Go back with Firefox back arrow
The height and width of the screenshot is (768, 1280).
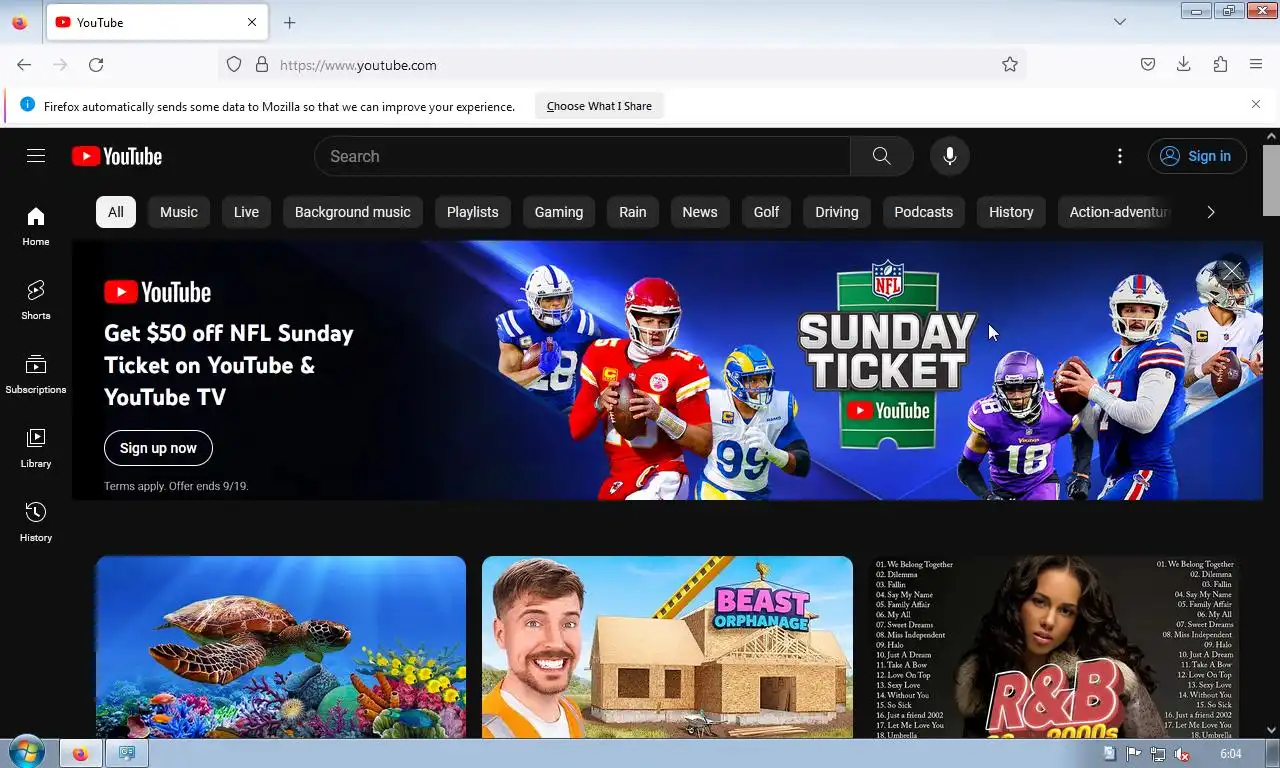click(x=24, y=65)
